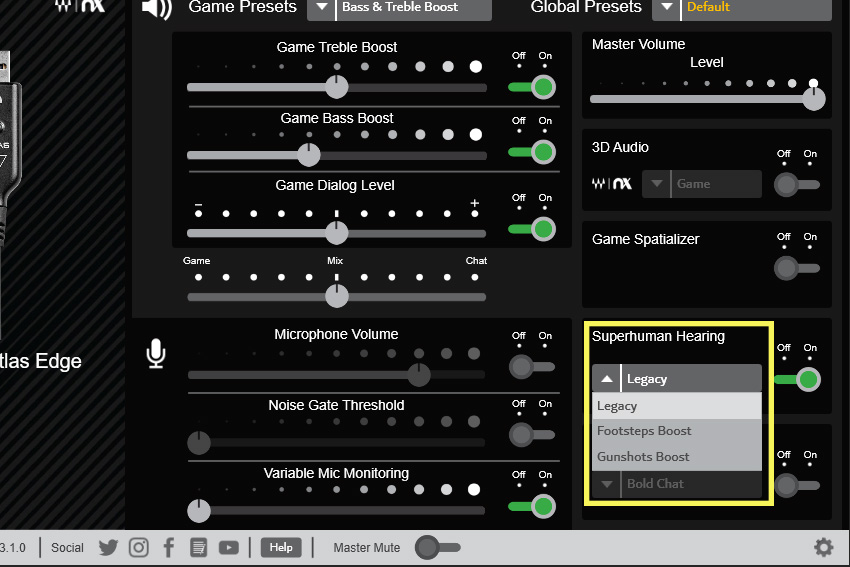Open the Instagram social link
Image resolution: width=850 pixels, height=567 pixels.
[139, 547]
